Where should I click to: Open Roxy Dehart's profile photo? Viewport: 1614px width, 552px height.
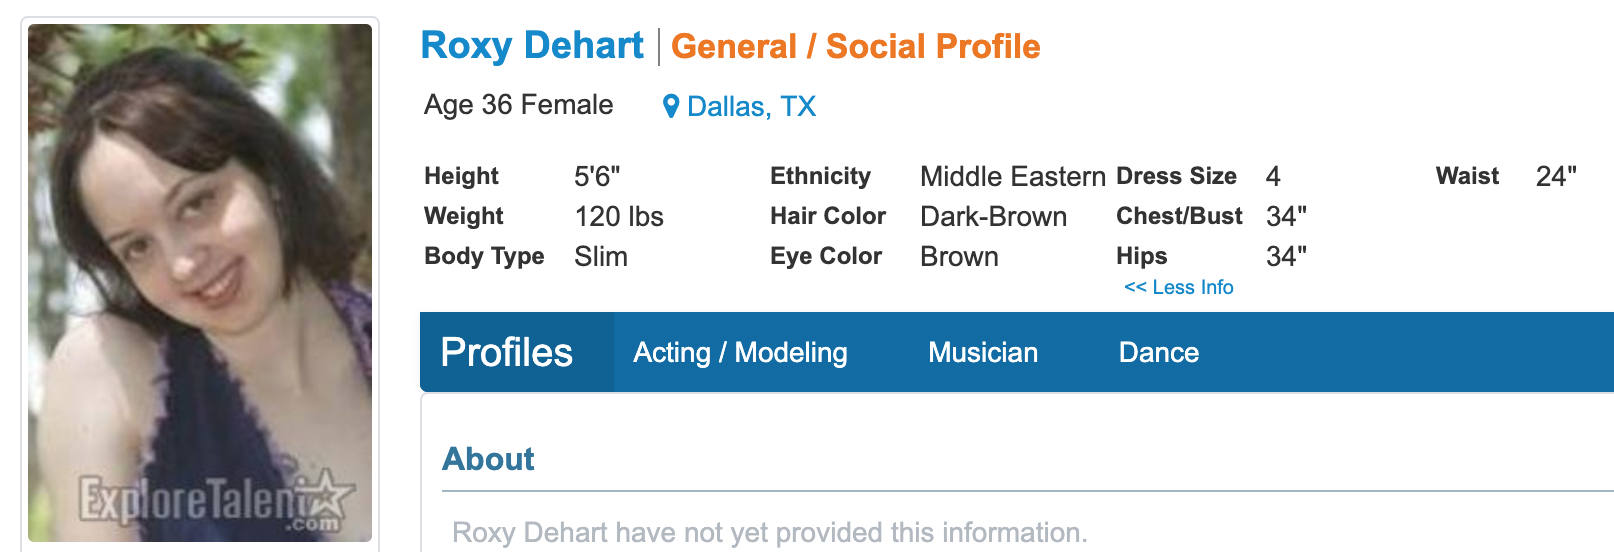(x=200, y=283)
